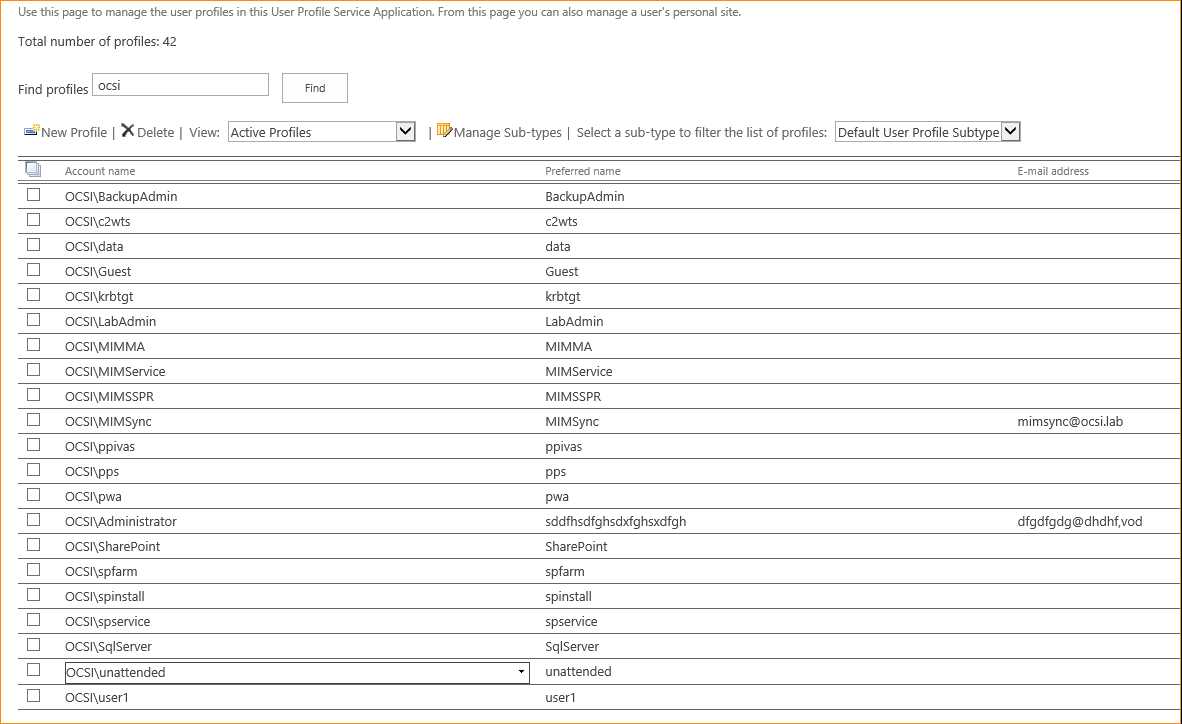This screenshot has height=724, width=1182.
Task: Click the Delete link
Action: 155,132
